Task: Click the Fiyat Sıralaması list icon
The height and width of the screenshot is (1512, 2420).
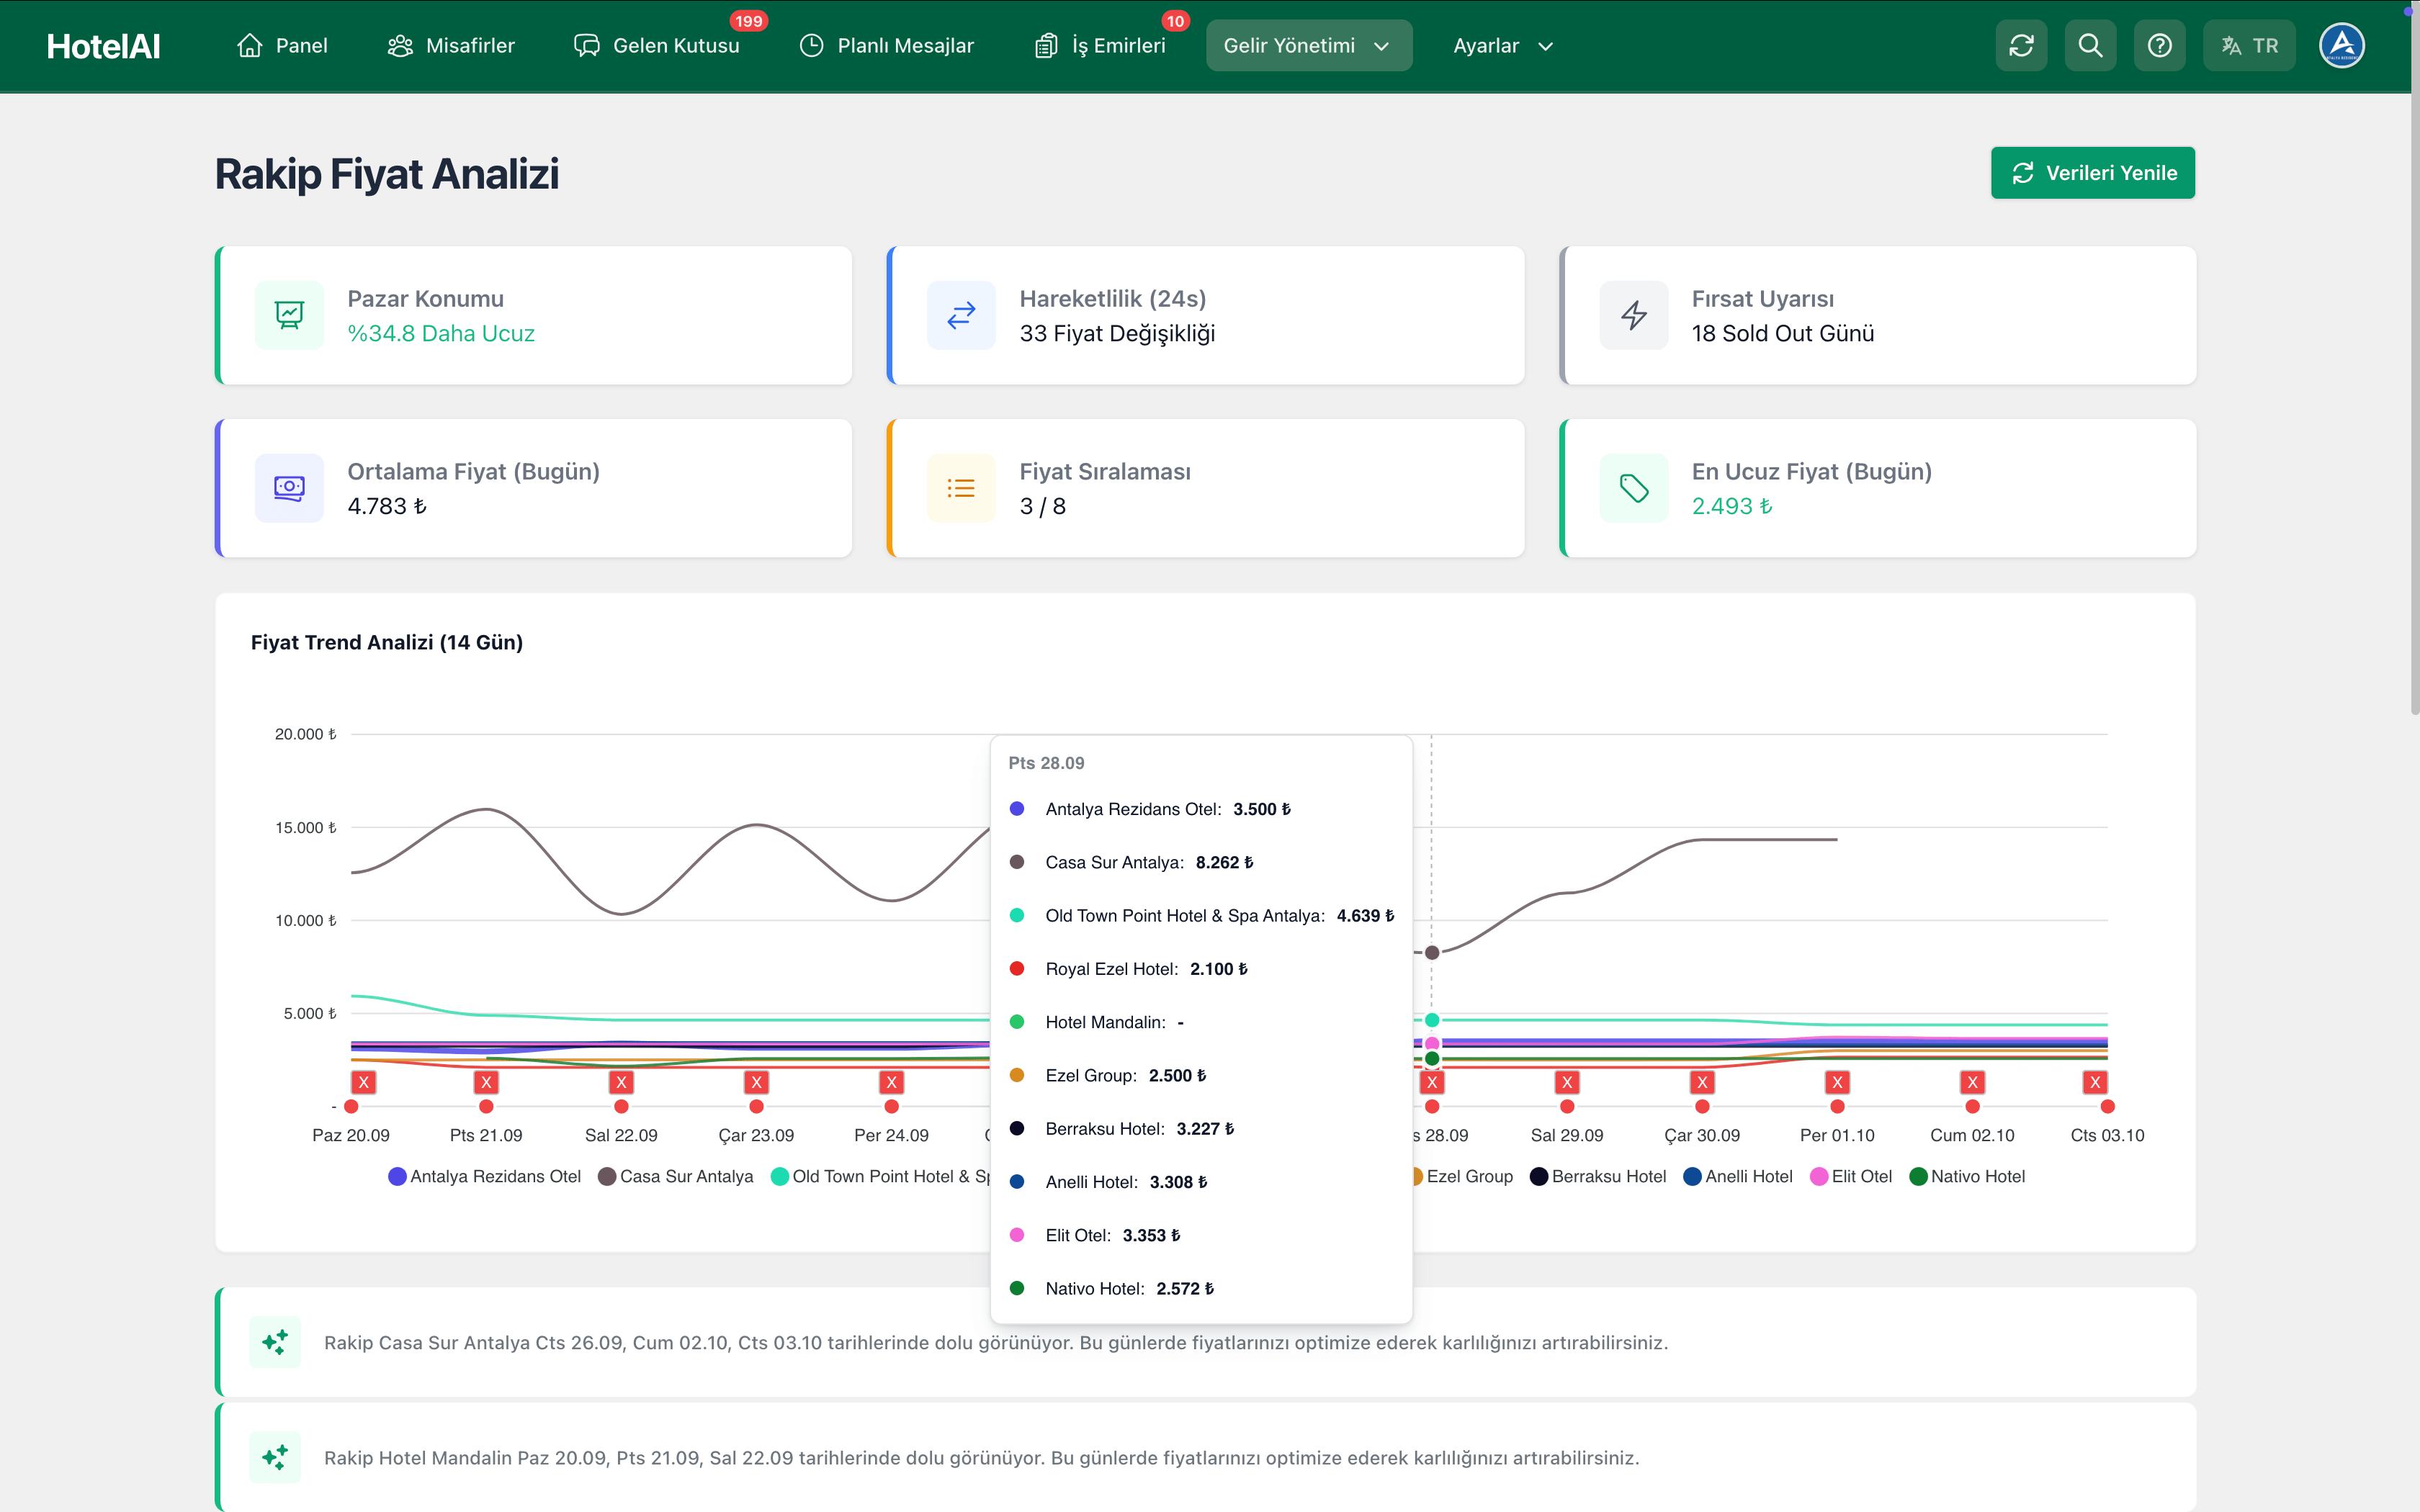Action: pos(961,488)
